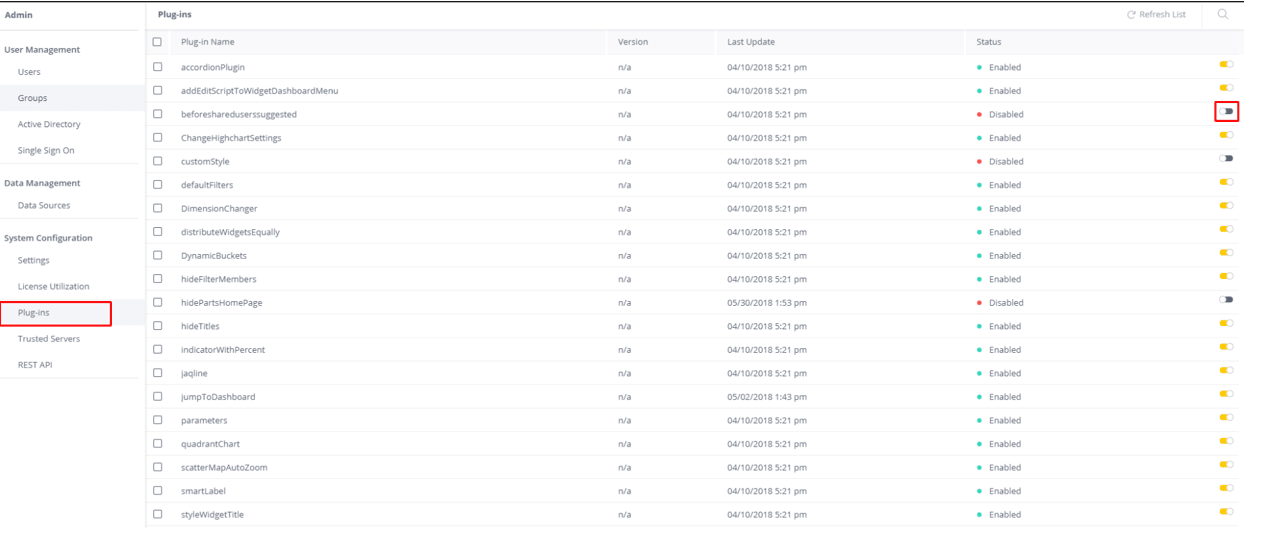Disable defaultFilters using its switch
Viewport: 1265px width, 547px height.
pyautogui.click(x=1226, y=182)
